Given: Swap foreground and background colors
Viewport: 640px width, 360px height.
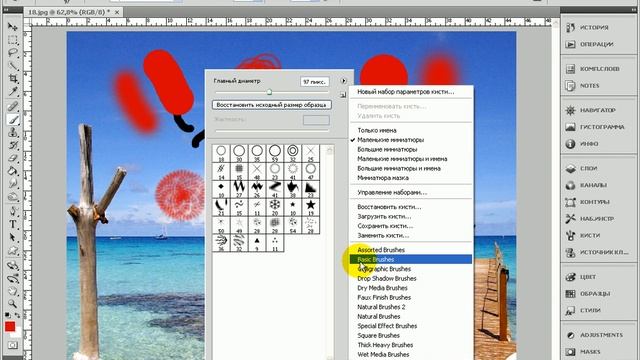Looking at the screenshot, I should [x=17, y=315].
